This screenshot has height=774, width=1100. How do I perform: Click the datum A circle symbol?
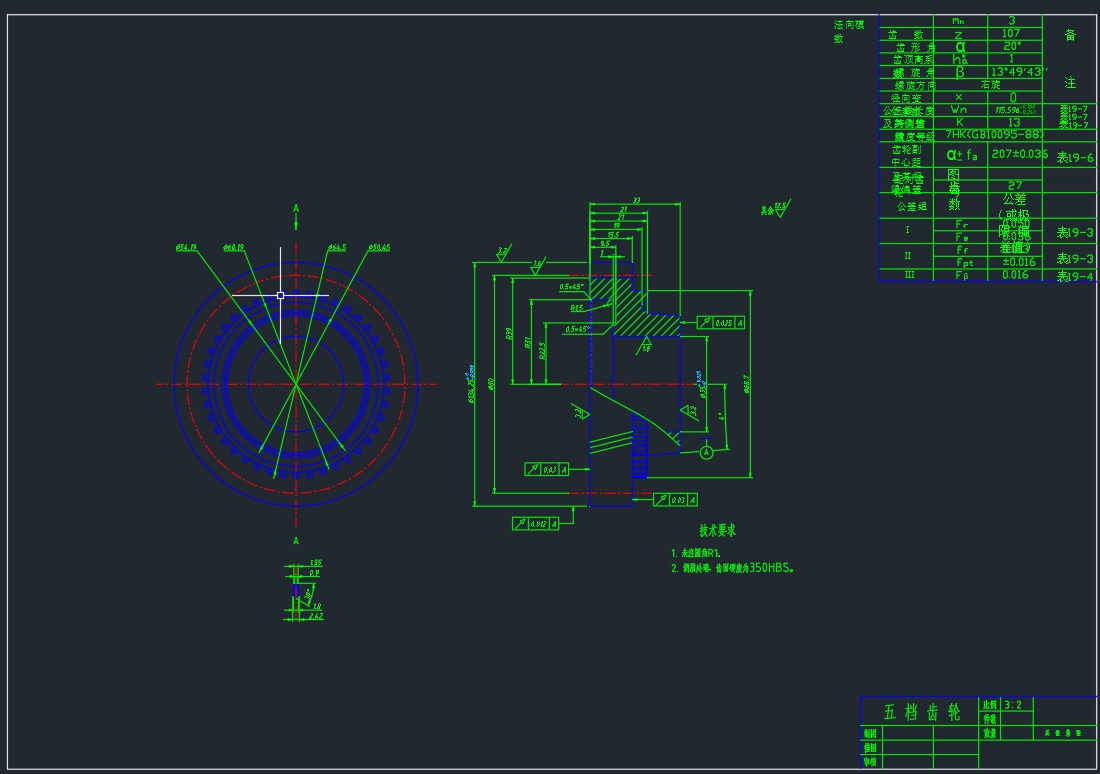(706, 453)
